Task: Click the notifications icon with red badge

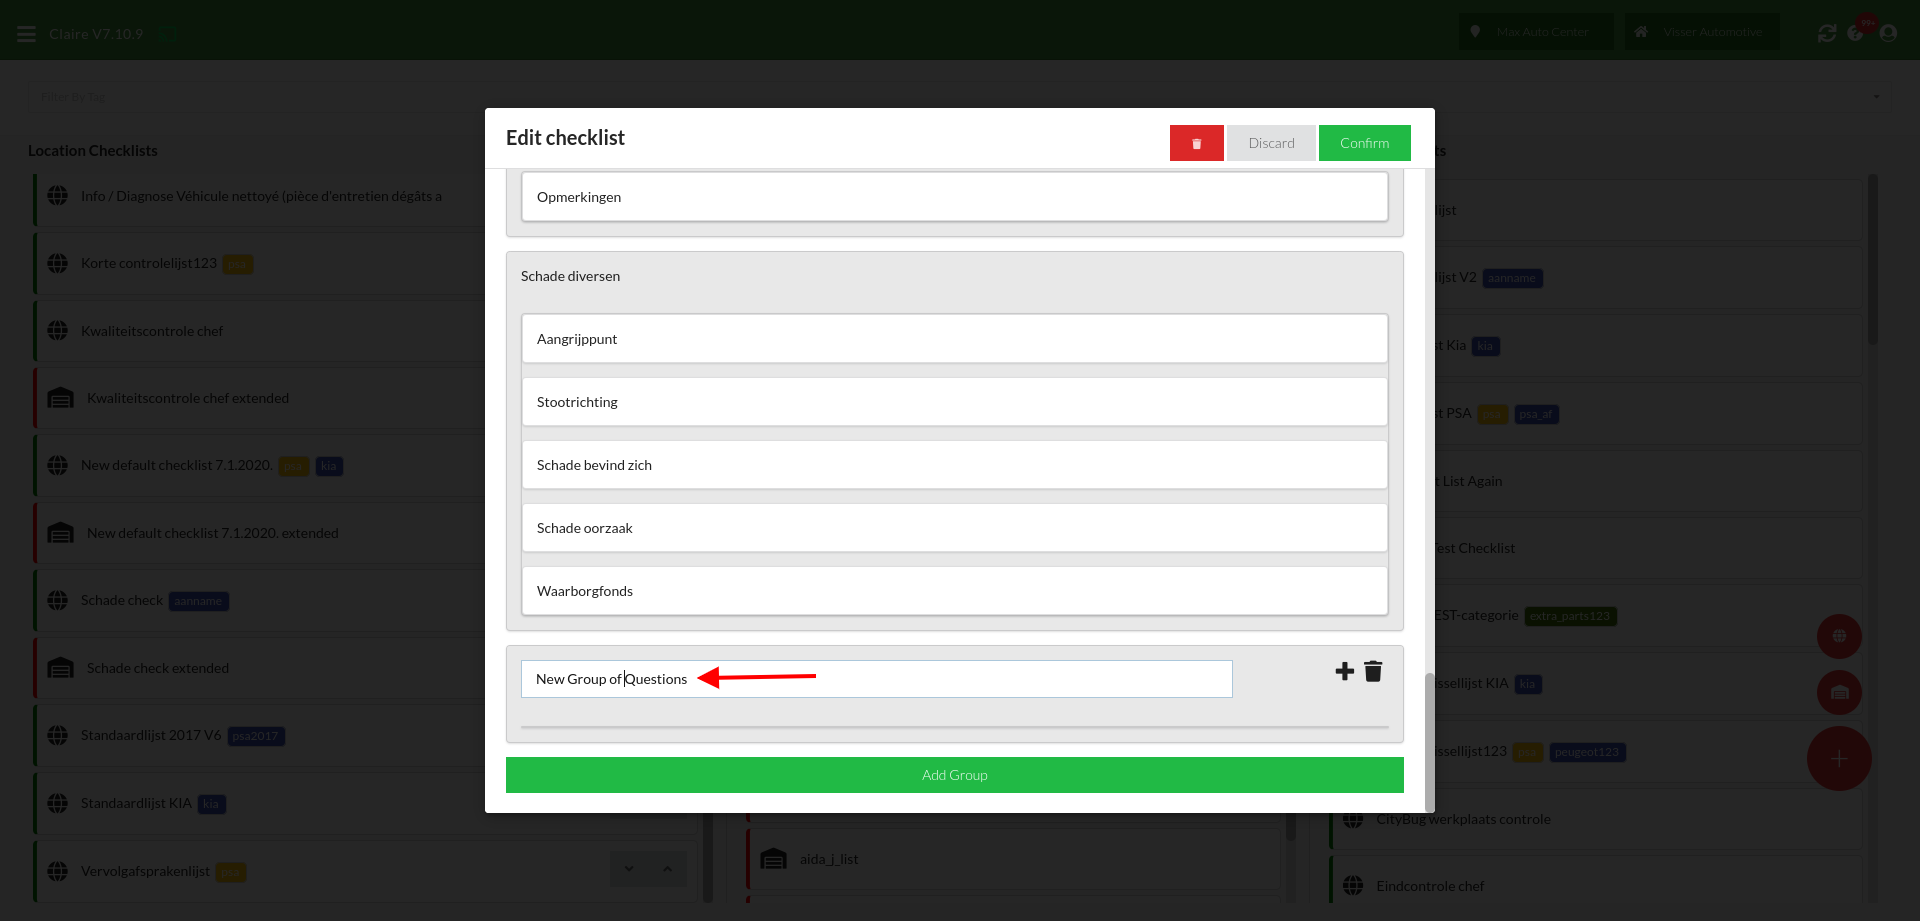Action: pos(1857,32)
